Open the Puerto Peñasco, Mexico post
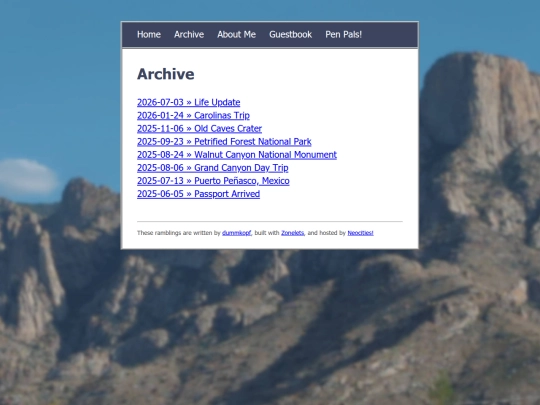Screen dimensions: 540x405 point(213,181)
